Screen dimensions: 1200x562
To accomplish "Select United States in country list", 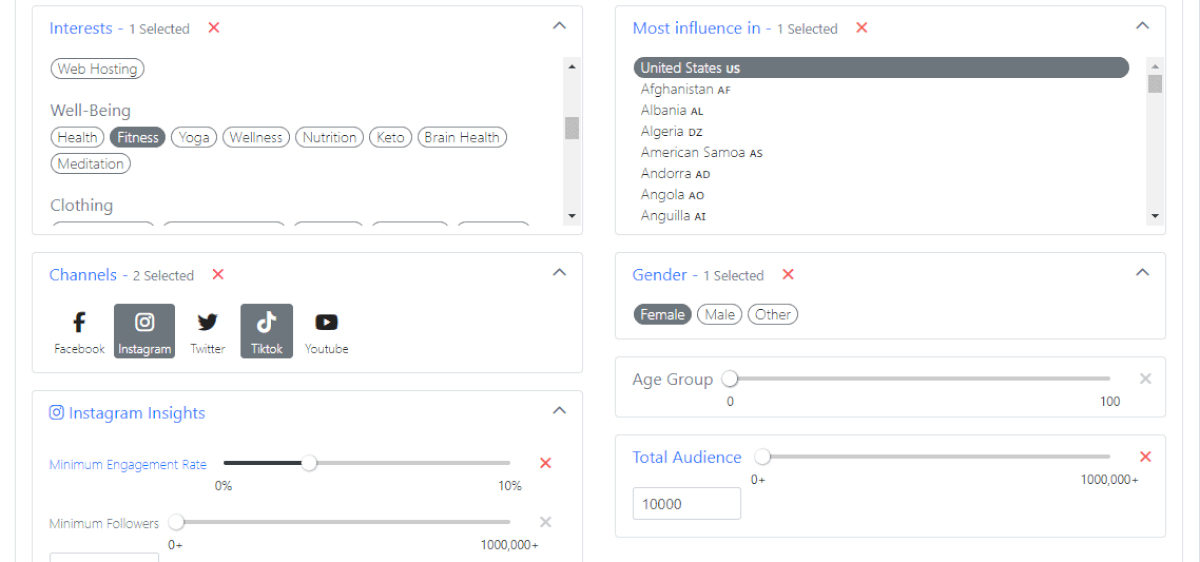I will click(x=881, y=68).
